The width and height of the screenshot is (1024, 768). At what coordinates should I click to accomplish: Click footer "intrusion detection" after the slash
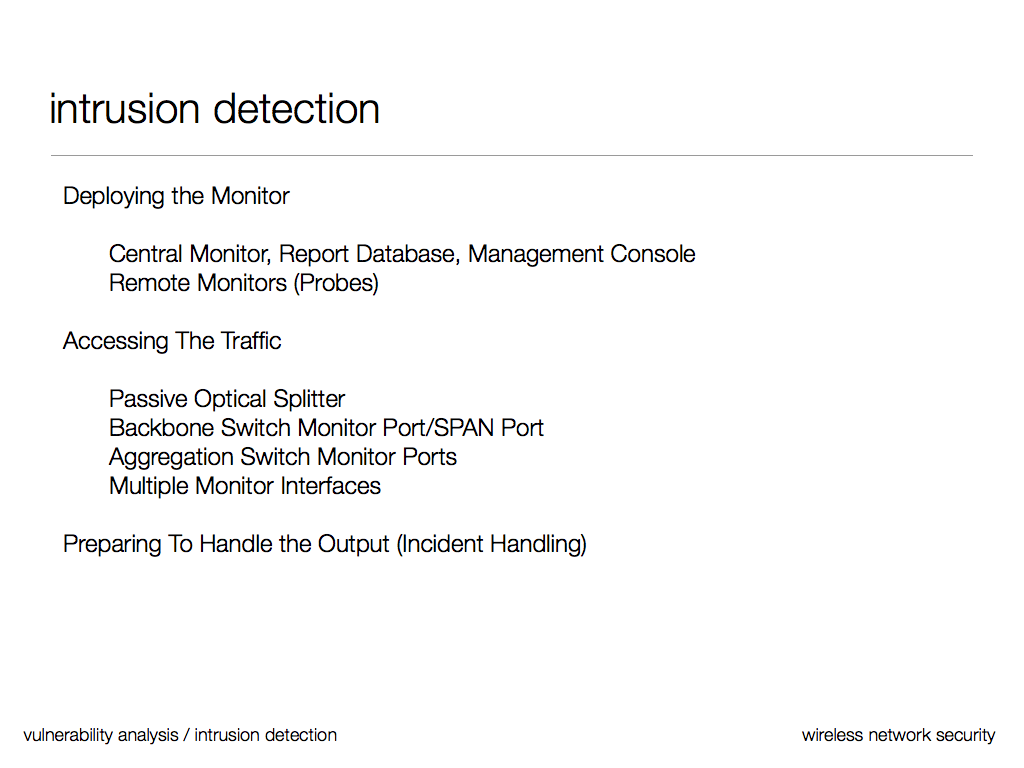pos(265,735)
